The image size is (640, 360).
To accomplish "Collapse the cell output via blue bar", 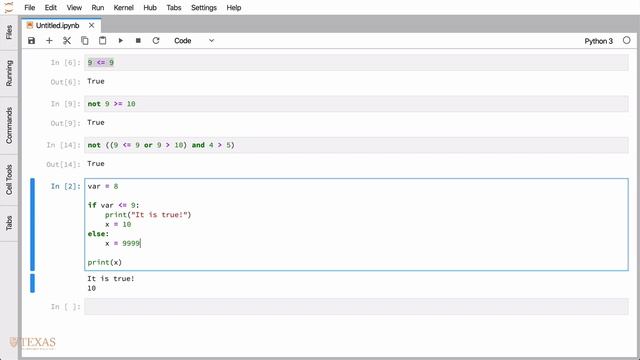I will pos(32,283).
